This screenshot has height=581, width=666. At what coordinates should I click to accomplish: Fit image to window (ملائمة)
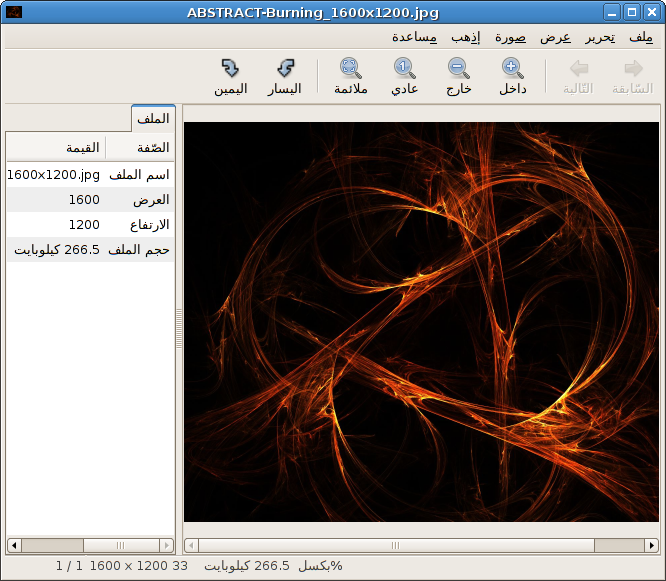pyautogui.click(x=350, y=76)
